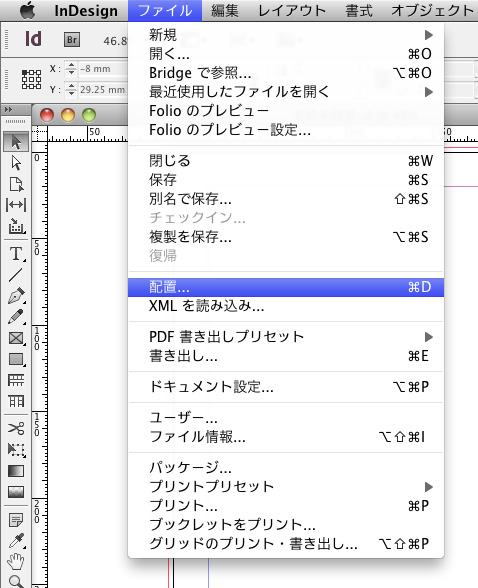This screenshot has height=588, width=478.
Task: Select the Hand tool
Action: click(16, 561)
